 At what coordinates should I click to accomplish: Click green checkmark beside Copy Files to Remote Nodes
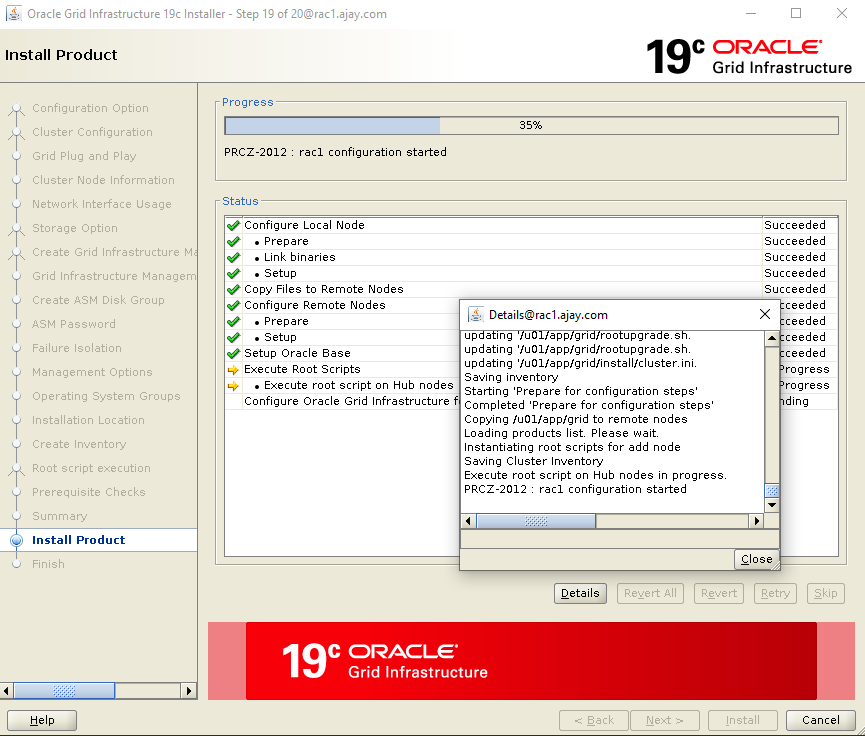coord(233,289)
